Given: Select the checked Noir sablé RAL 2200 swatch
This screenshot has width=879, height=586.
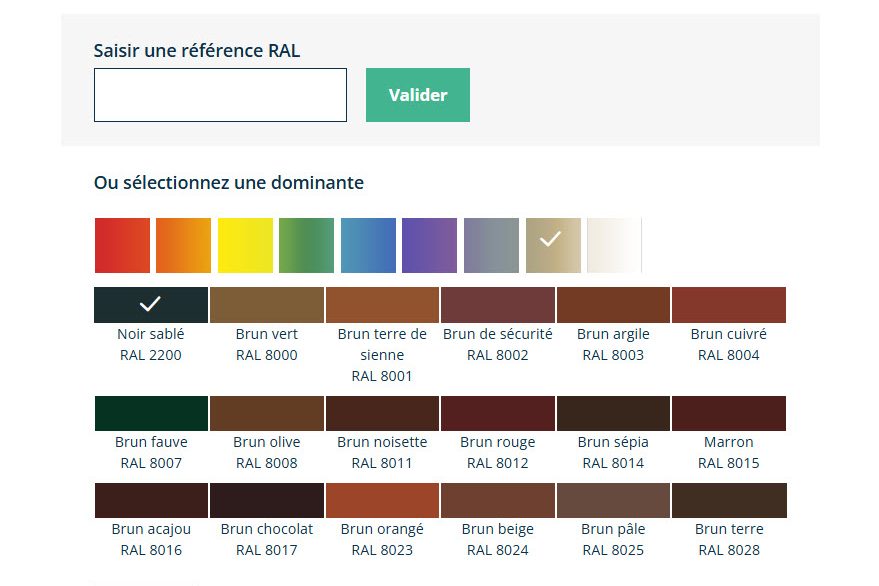Looking at the screenshot, I should pos(151,305).
